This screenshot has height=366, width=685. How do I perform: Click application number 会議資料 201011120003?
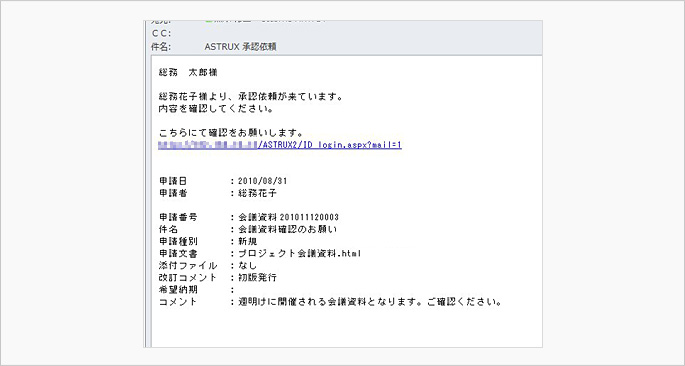click(x=288, y=217)
